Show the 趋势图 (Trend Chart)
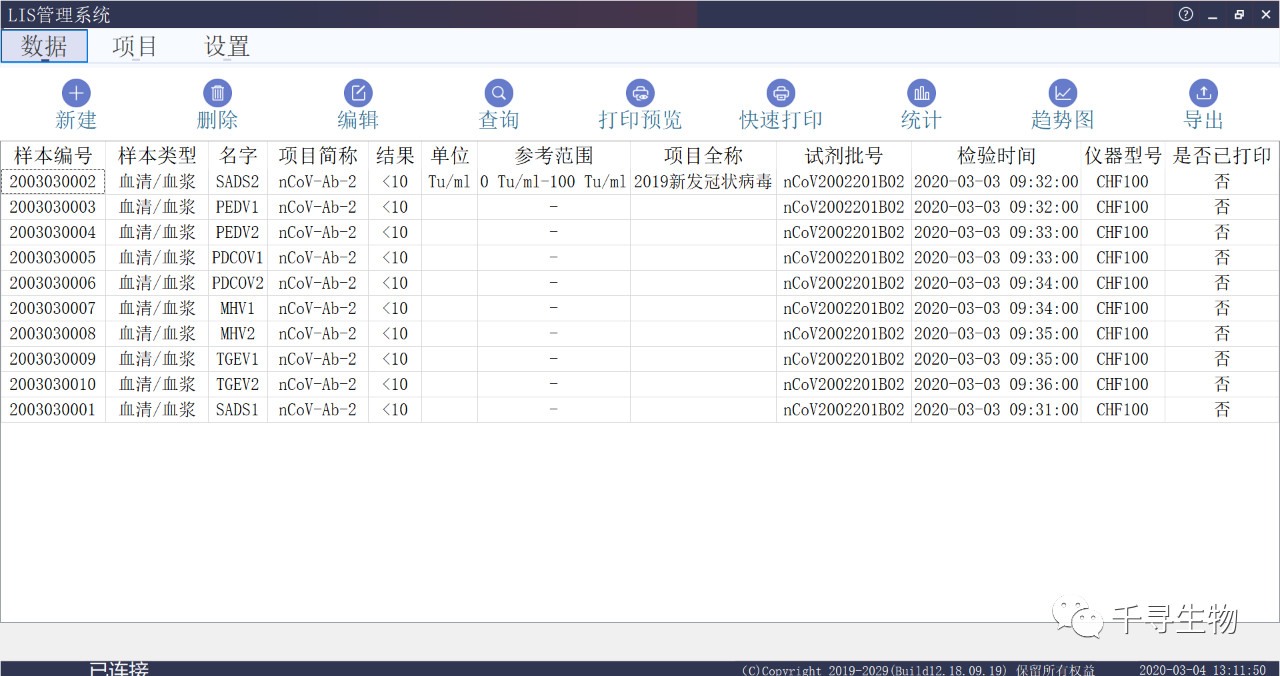Image resolution: width=1280 pixels, height=676 pixels. click(x=1062, y=94)
